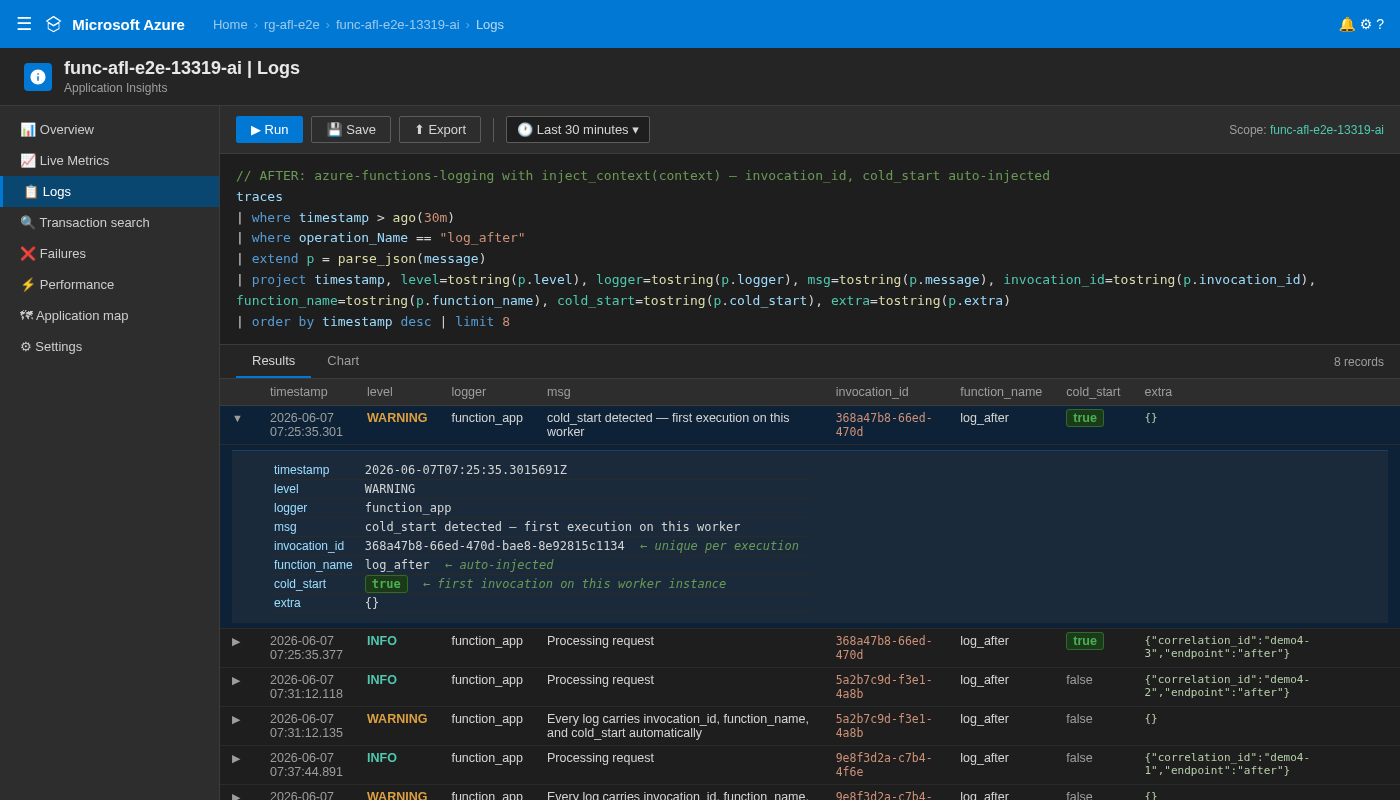Click the Application Insights resource icon
Viewport: 1400px width, 800px height.
pos(38,77)
